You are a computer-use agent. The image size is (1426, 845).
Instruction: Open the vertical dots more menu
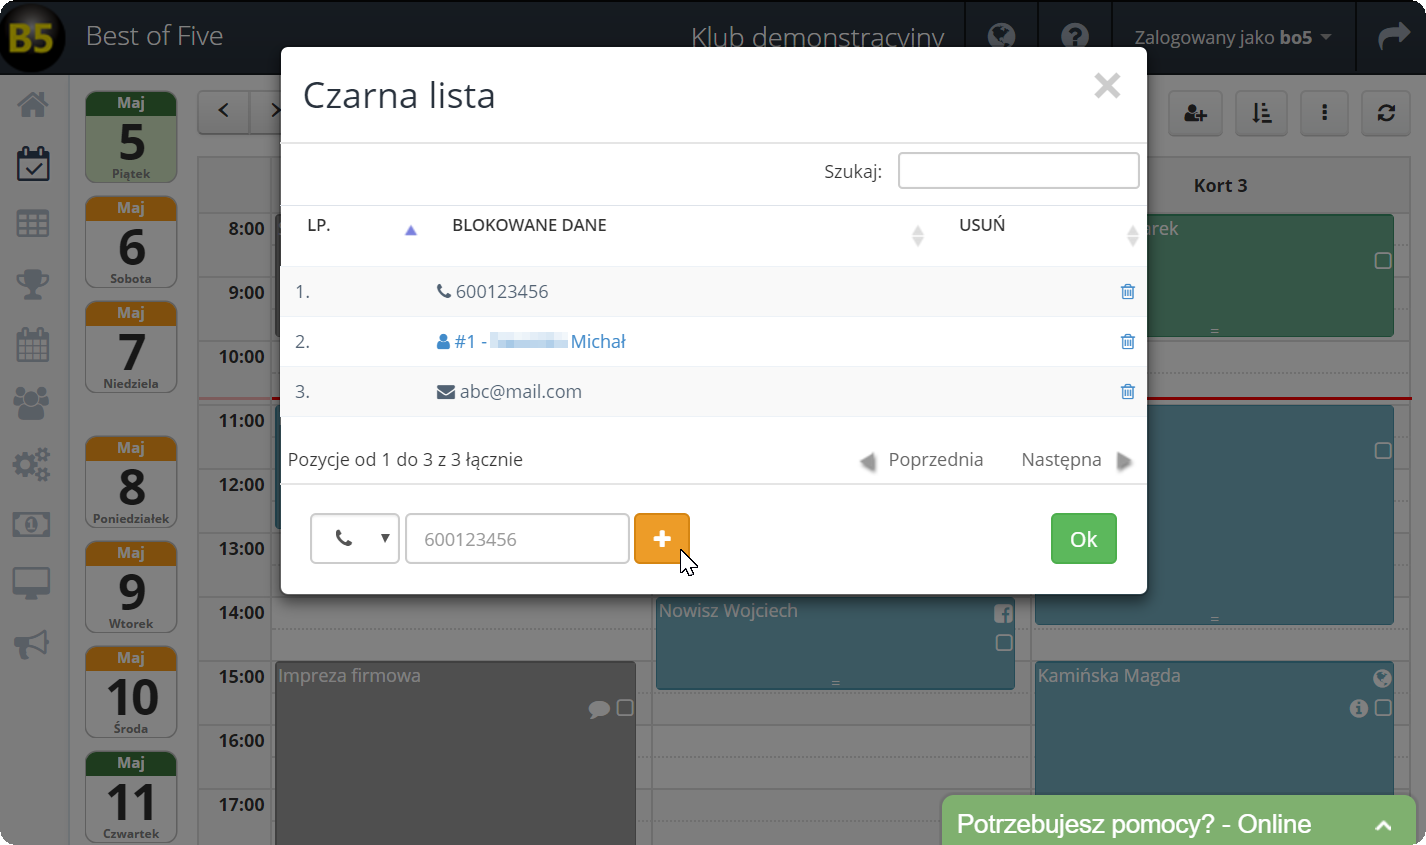click(x=1325, y=113)
